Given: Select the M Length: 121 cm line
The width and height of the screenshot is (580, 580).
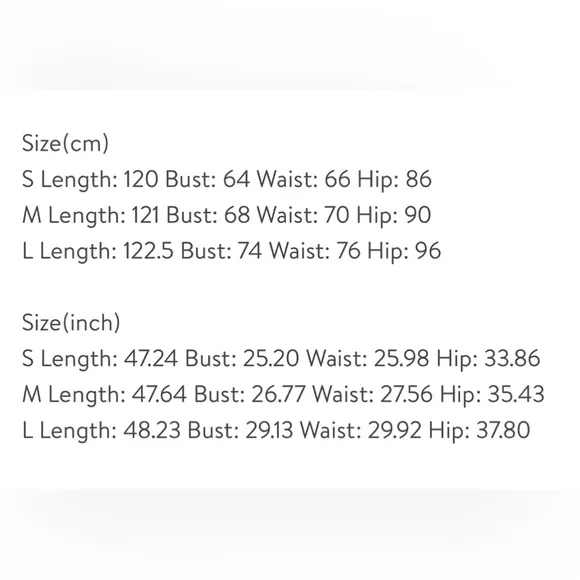Looking at the screenshot, I should point(227,215).
